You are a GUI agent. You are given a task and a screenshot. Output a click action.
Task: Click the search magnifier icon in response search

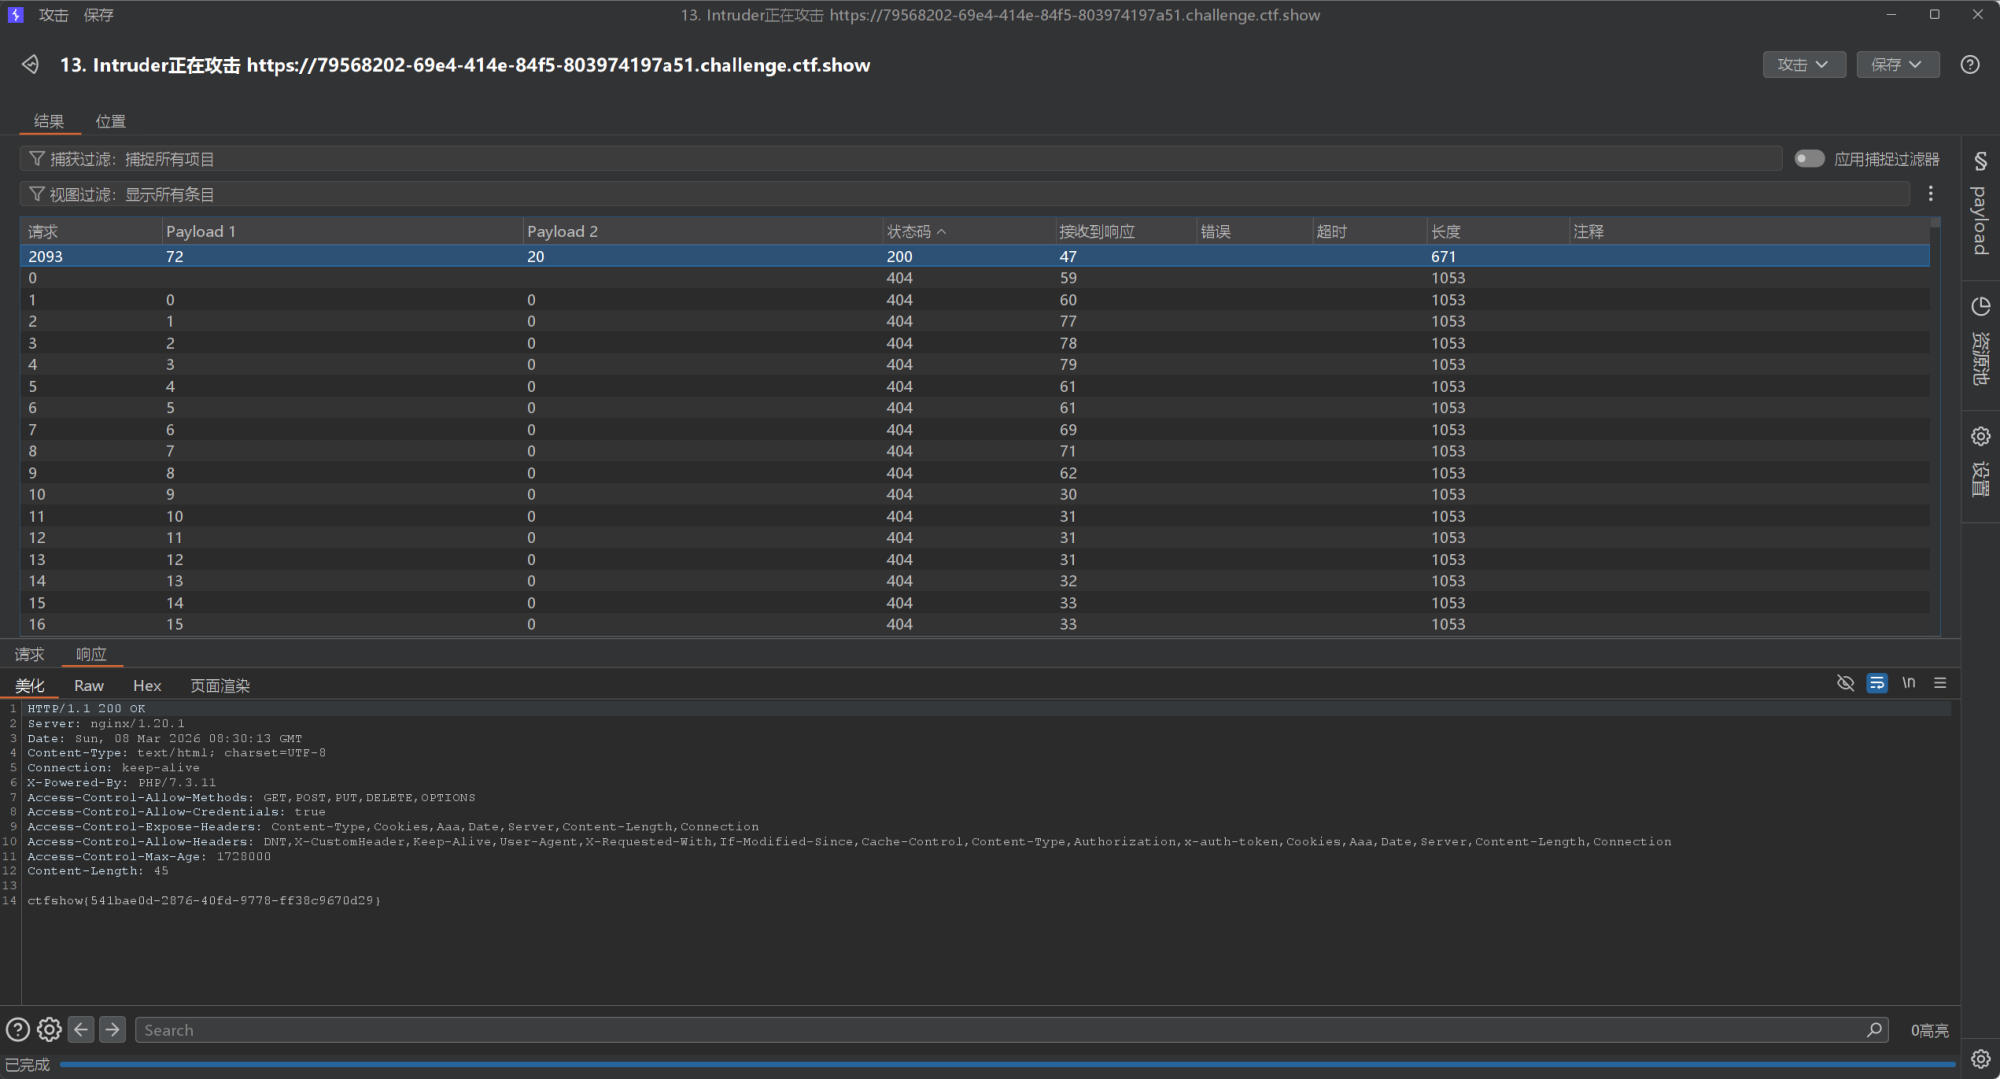point(1873,1030)
